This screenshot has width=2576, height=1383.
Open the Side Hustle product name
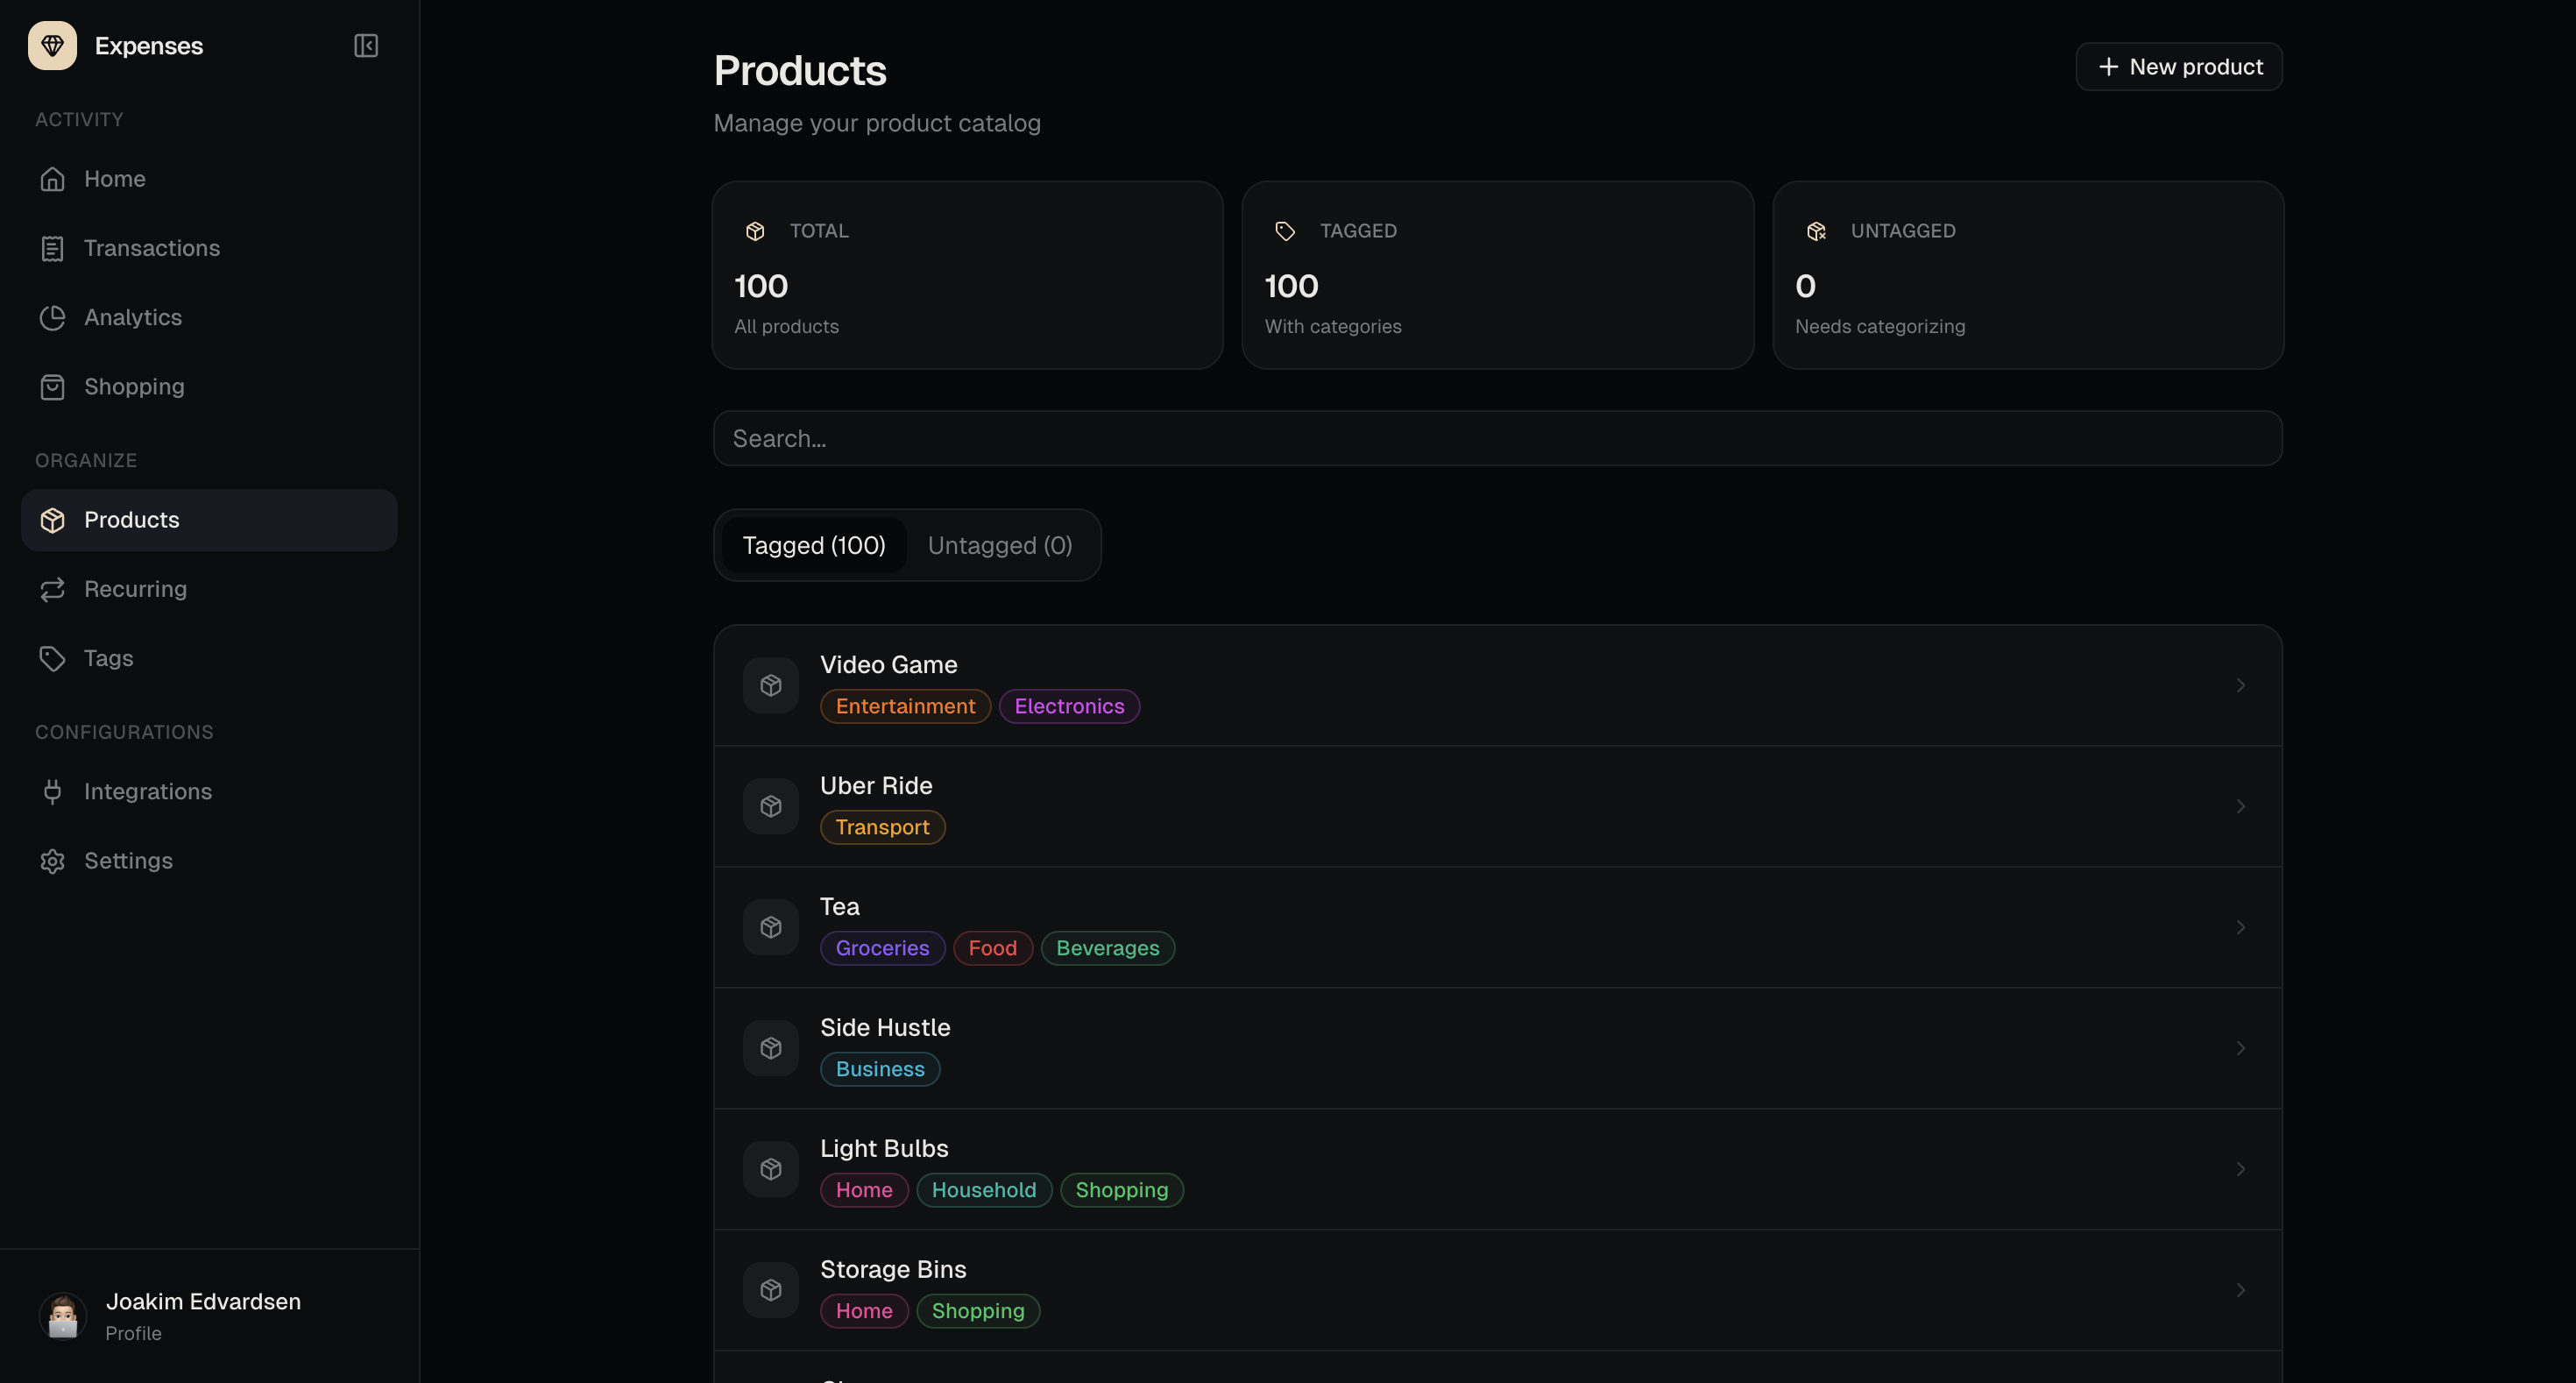(x=885, y=1028)
